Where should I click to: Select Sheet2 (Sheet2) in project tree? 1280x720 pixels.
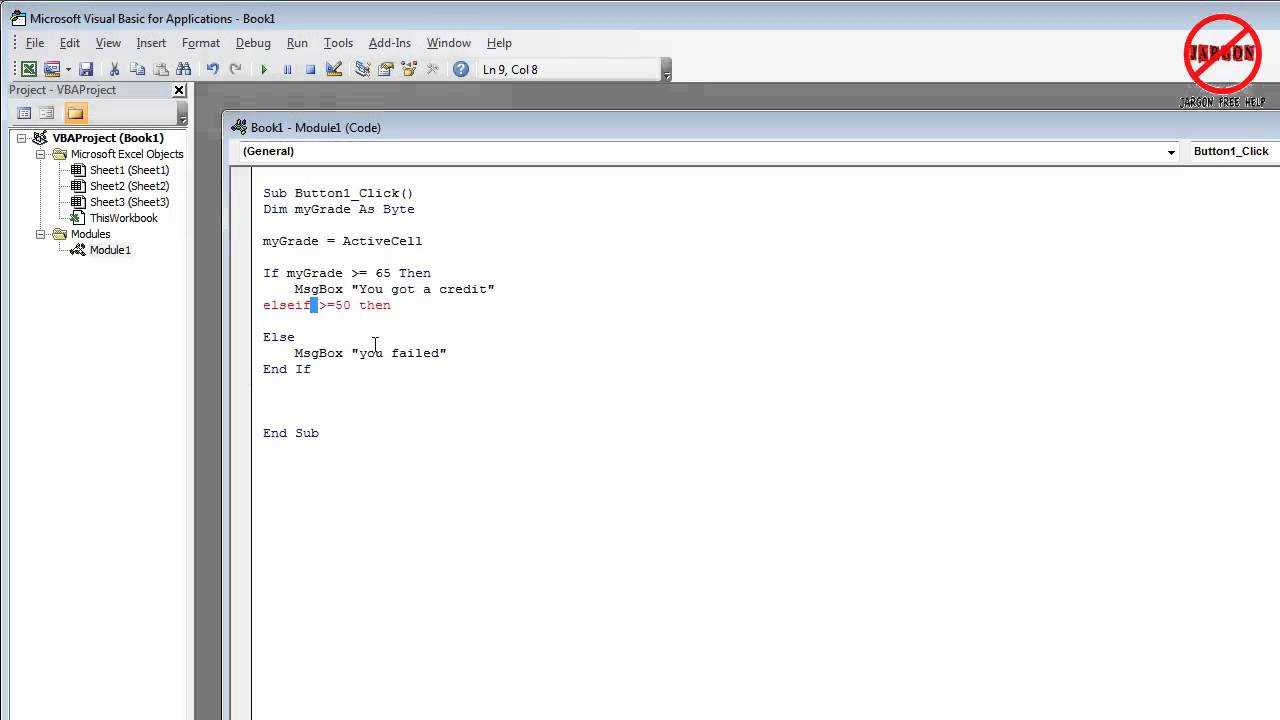[x=129, y=186]
